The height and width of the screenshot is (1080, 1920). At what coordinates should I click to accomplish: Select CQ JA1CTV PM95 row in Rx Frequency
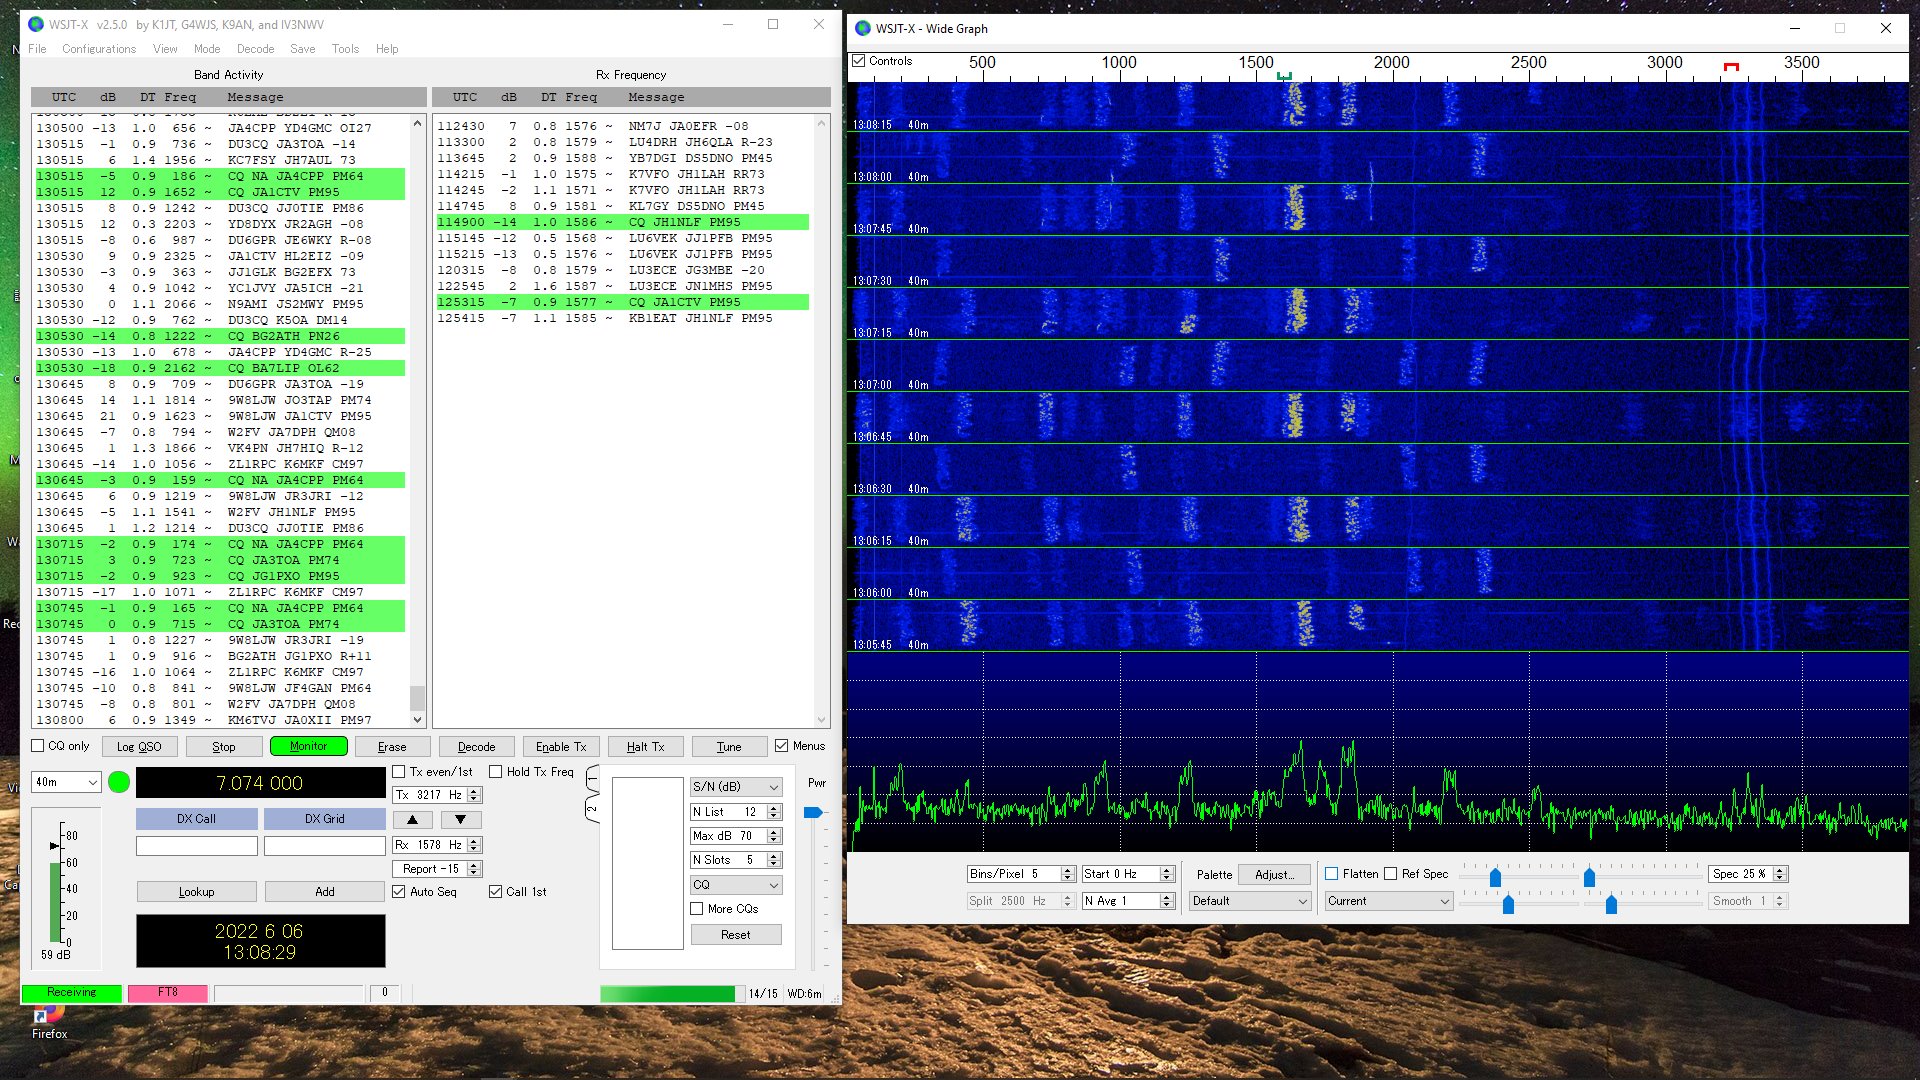pos(622,302)
